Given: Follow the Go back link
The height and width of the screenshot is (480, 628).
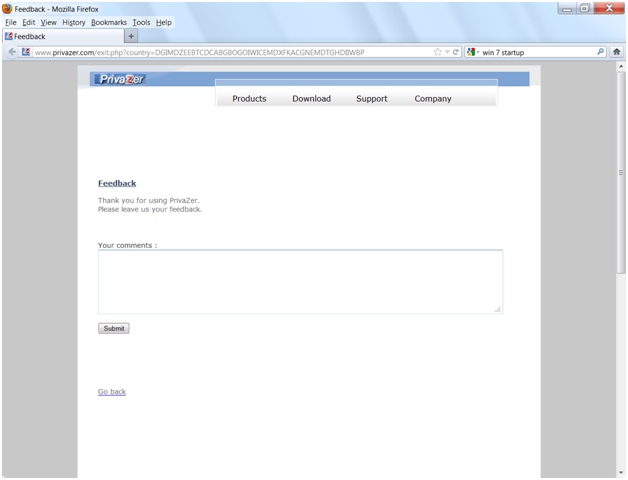Looking at the screenshot, I should click(112, 392).
